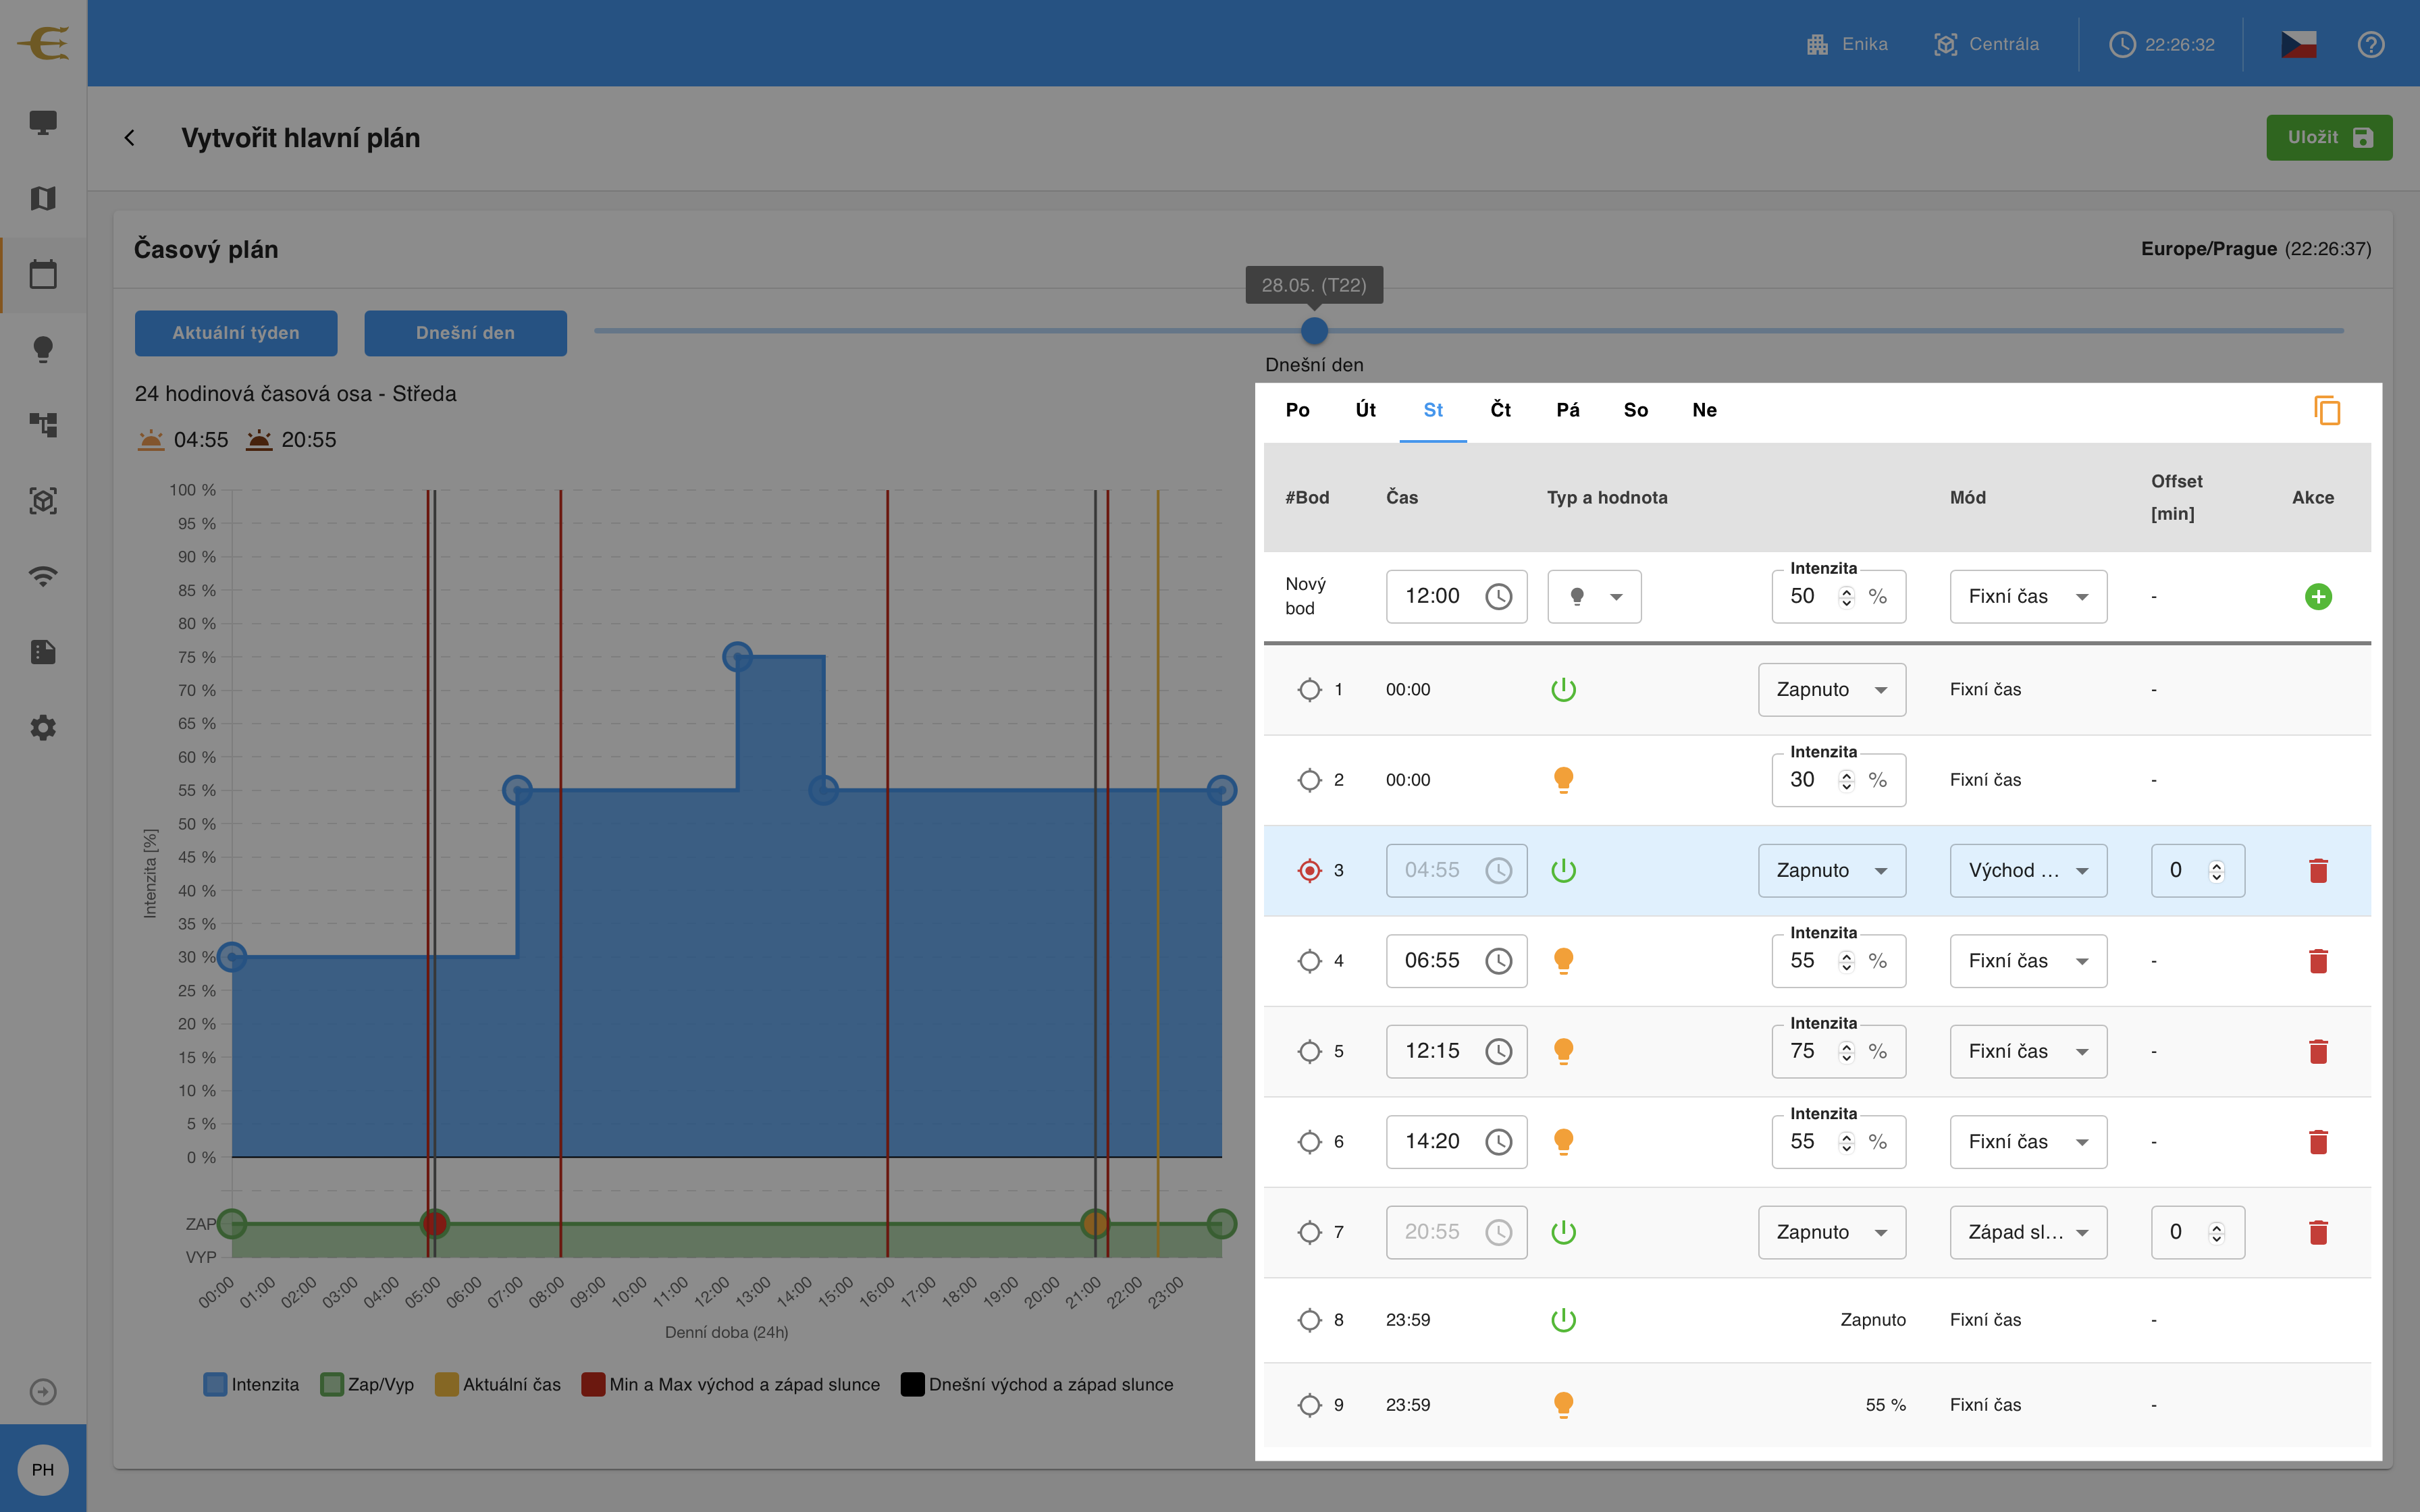This screenshot has height=1512, width=2420.
Task: Open Zapnuto dropdown for point 1
Action: click(1832, 689)
